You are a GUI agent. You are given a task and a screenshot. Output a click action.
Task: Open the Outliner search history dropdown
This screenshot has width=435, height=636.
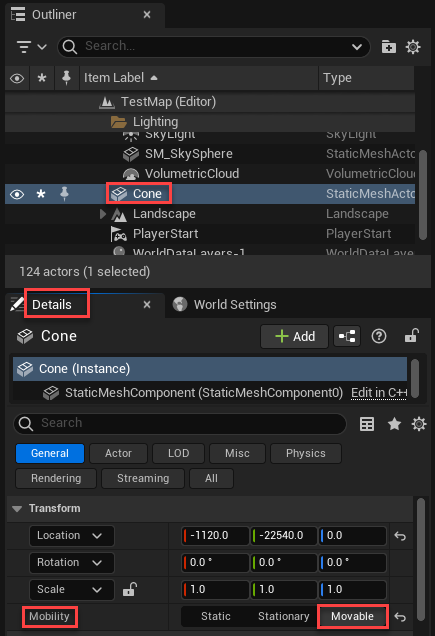click(357, 47)
